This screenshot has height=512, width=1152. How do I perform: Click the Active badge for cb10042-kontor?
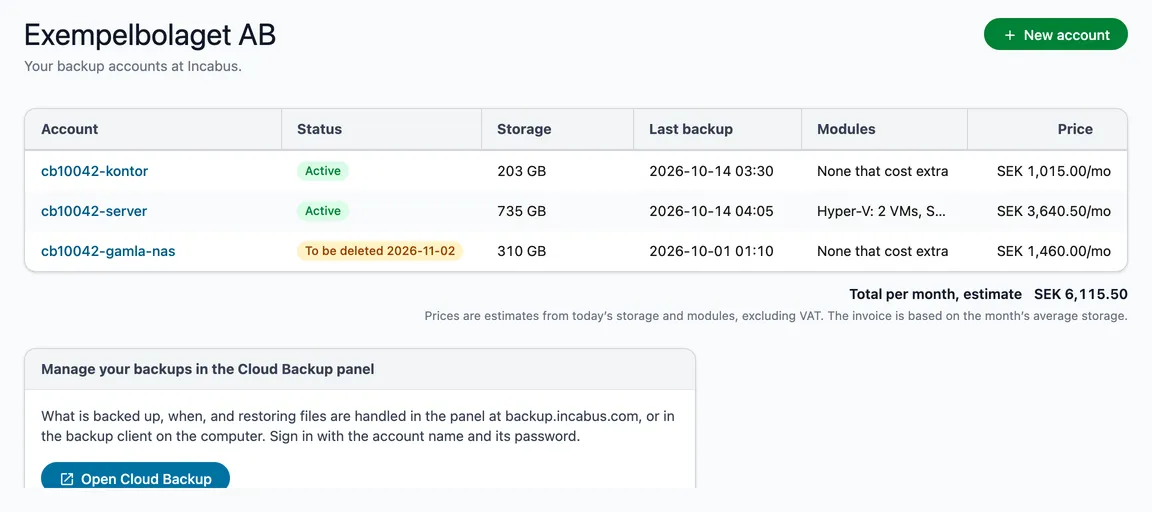(x=323, y=171)
